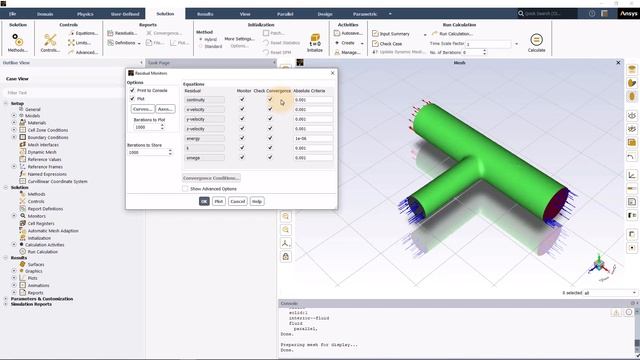Viewport: 640px width, 360px height.
Task: Click Plot button in Residual Monitors
Action: (x=219, y=201)
